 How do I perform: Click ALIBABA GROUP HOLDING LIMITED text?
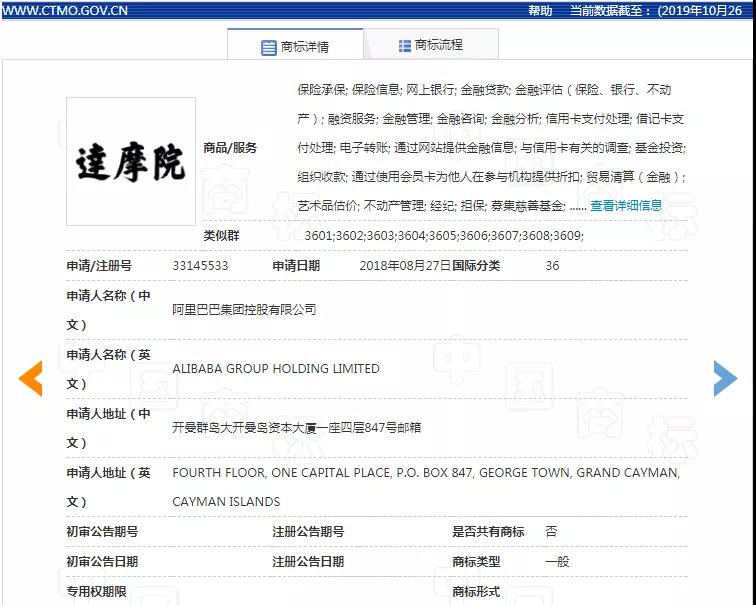pyautogui.click(x=276, y=369)
